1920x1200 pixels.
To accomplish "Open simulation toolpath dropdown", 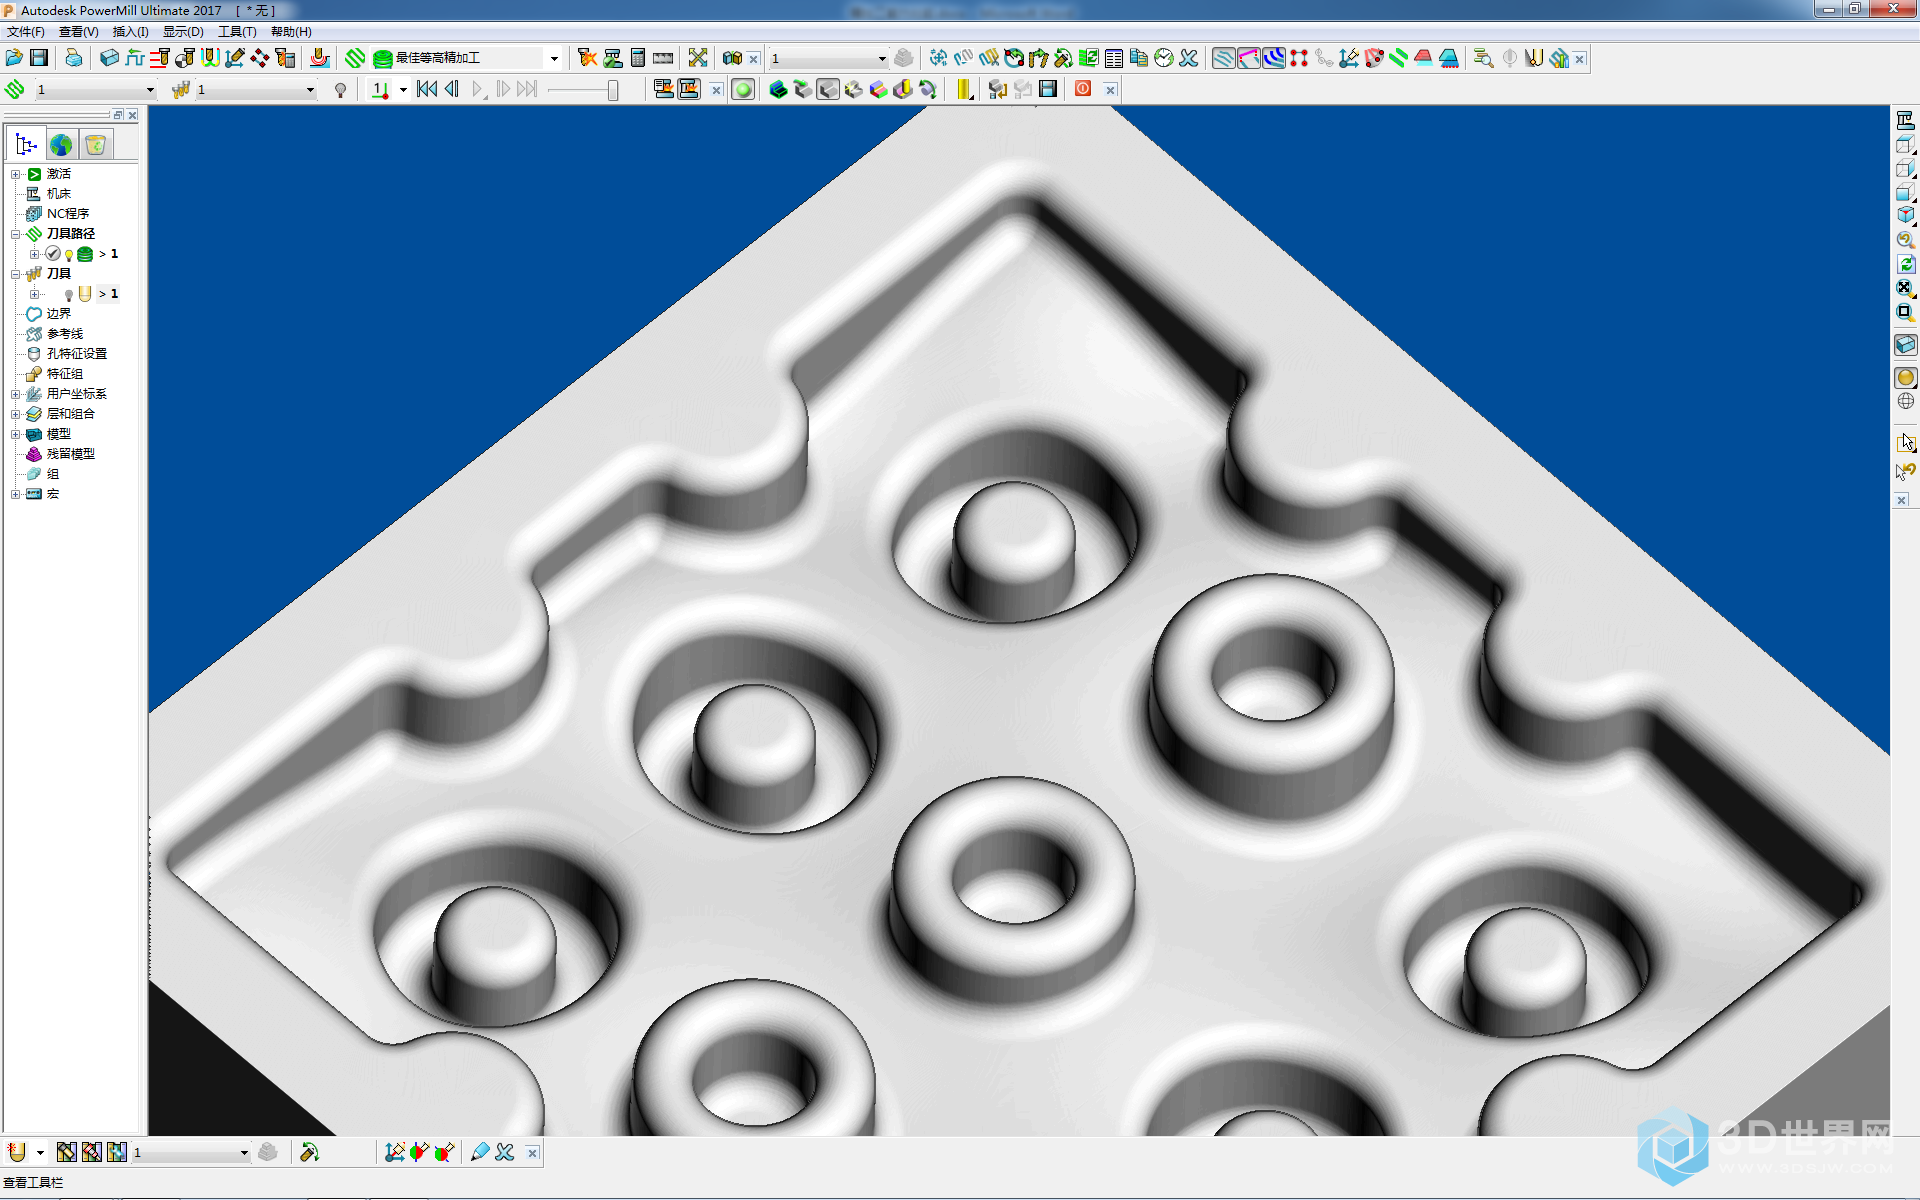I will coord(150,90).
